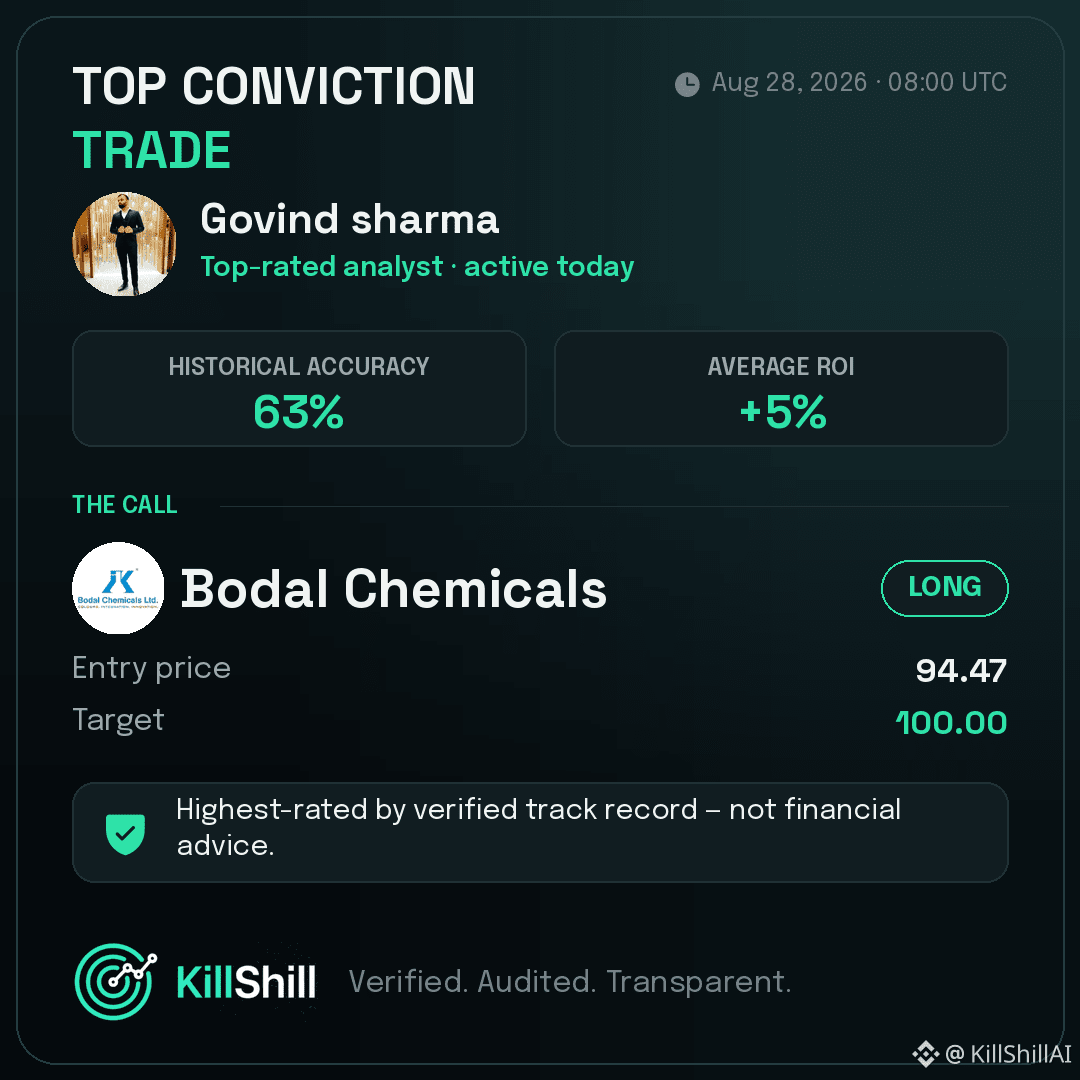
Task: Click the KillShill radar logo icon
Action: 115,981
